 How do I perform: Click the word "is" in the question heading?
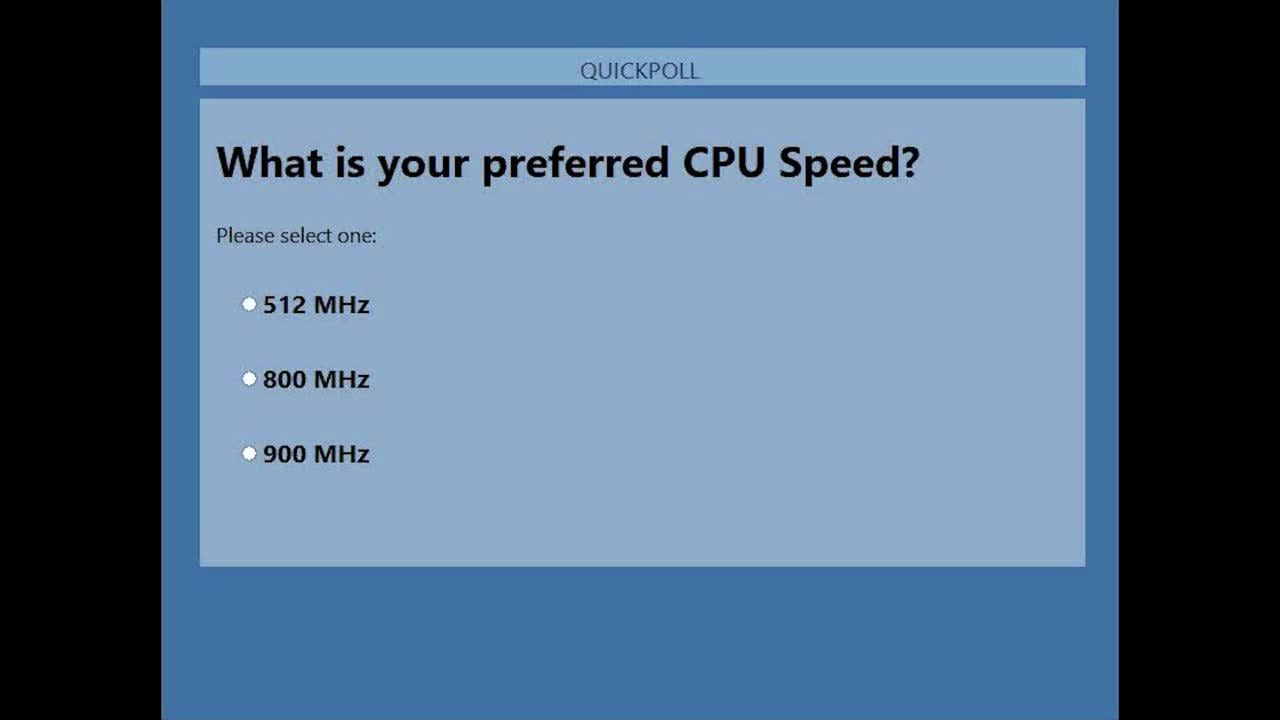(x=350, y=162)
